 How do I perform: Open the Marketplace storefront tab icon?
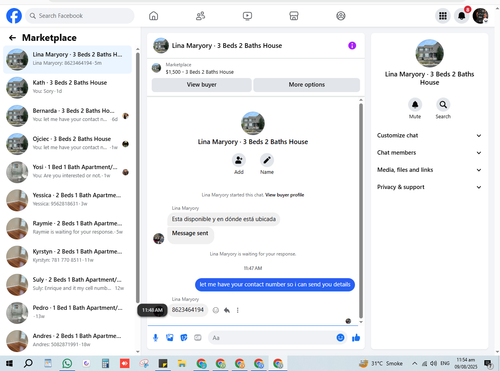[x=294, y=16]
